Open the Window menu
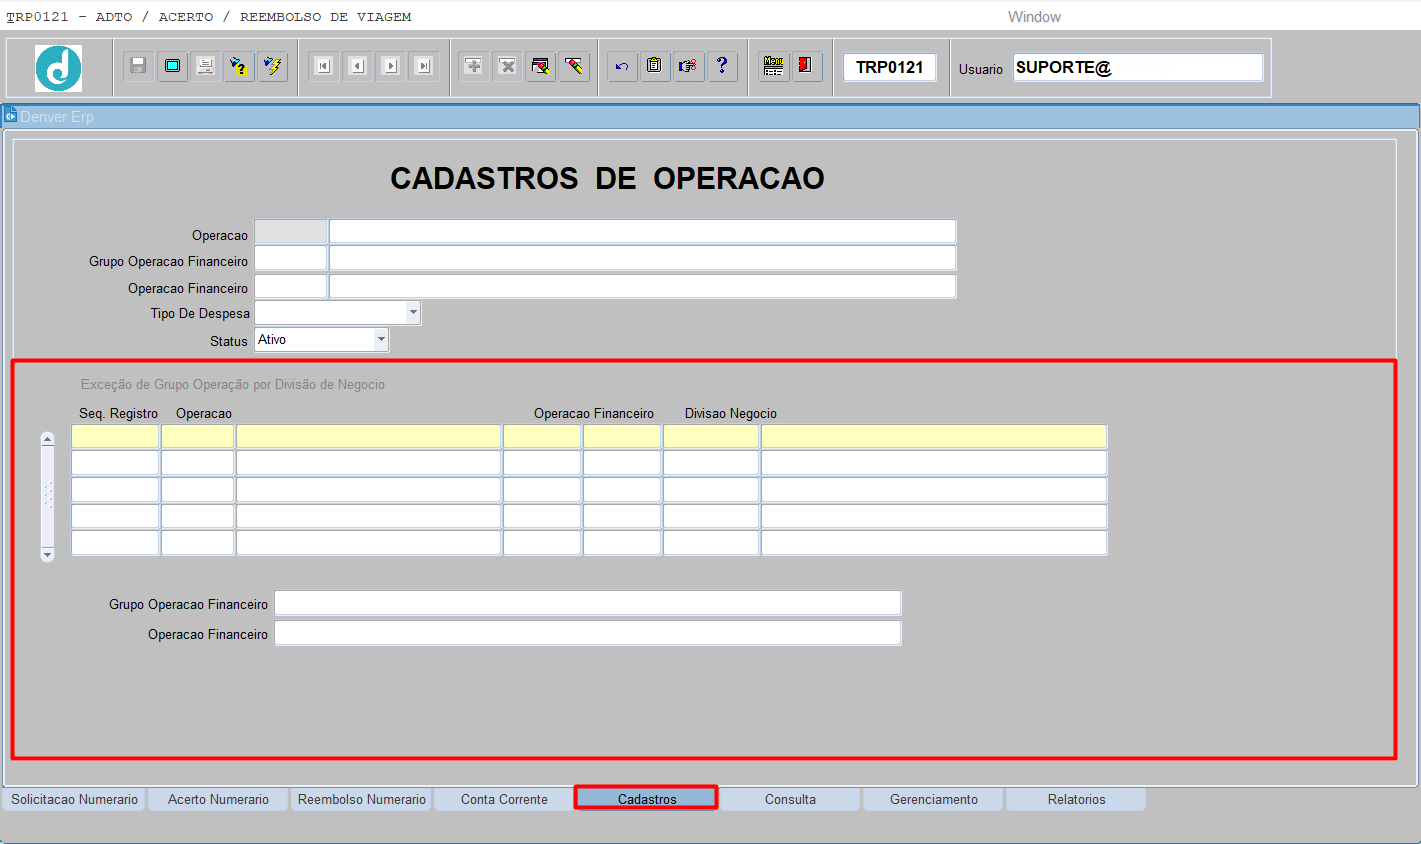 [1034, 17]
